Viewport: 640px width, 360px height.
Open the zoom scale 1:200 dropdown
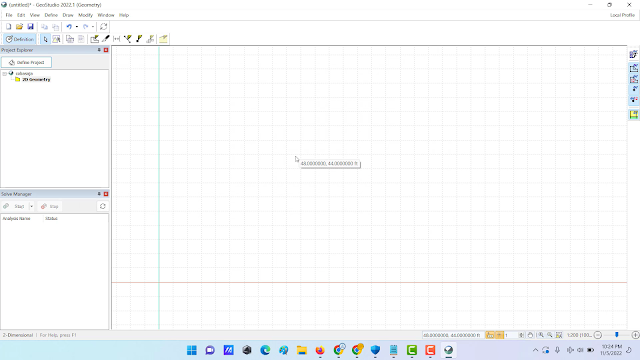point(579,335)
